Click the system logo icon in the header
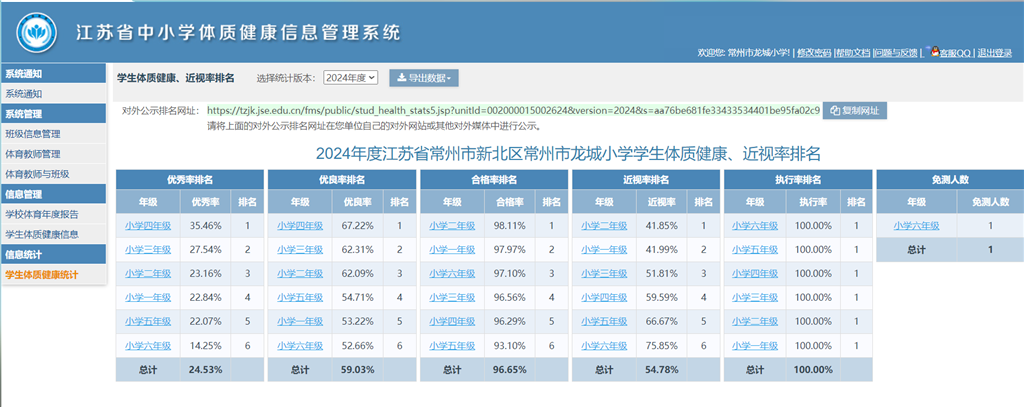The image size is (1024, 407). tap(37, 31)
